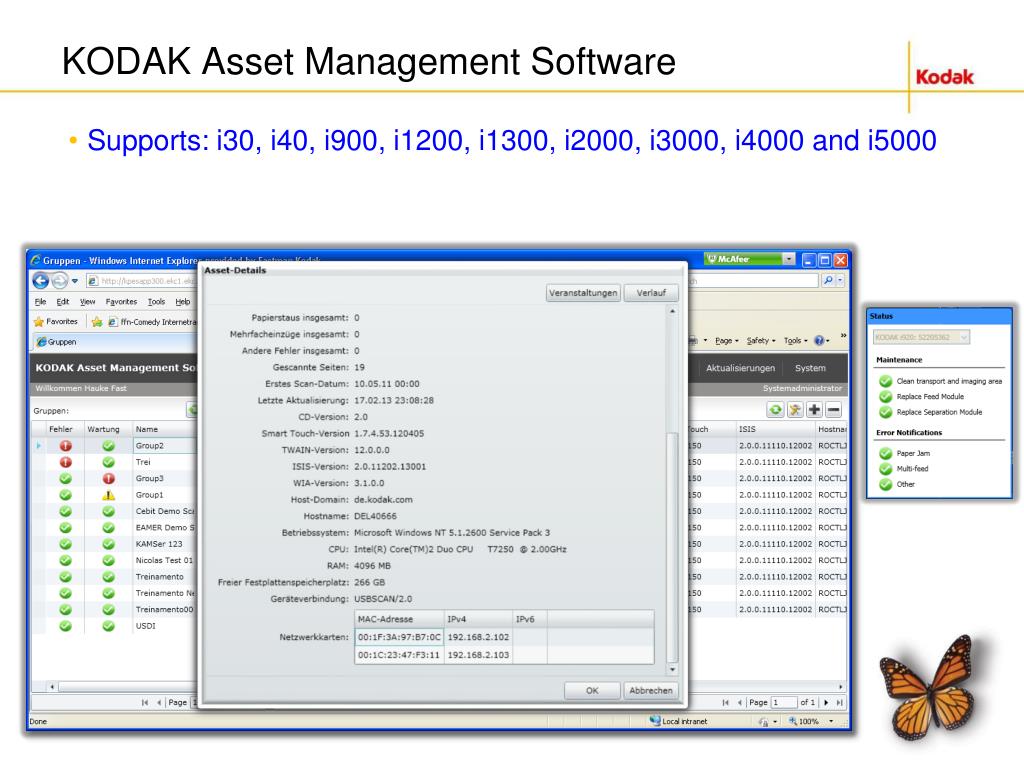Click the yellow edit group icon

pyautogui.click(x=795, y=409)
